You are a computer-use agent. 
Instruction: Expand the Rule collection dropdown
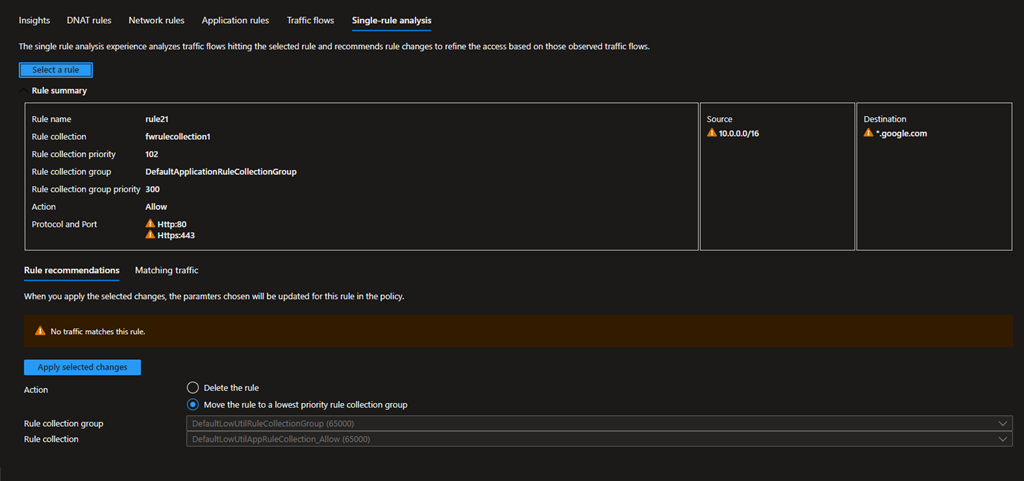click(600, 439)
